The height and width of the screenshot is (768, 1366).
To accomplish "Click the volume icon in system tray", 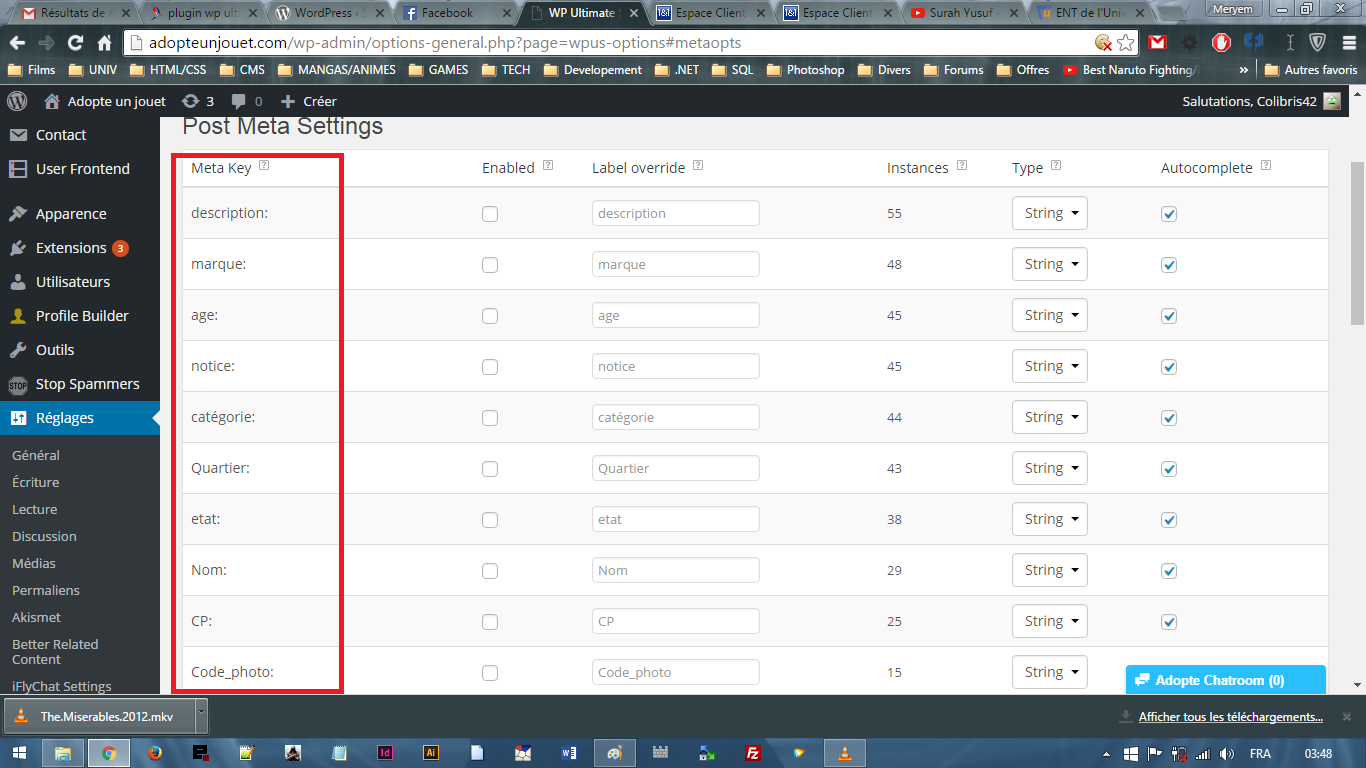I will [1229, 753].
